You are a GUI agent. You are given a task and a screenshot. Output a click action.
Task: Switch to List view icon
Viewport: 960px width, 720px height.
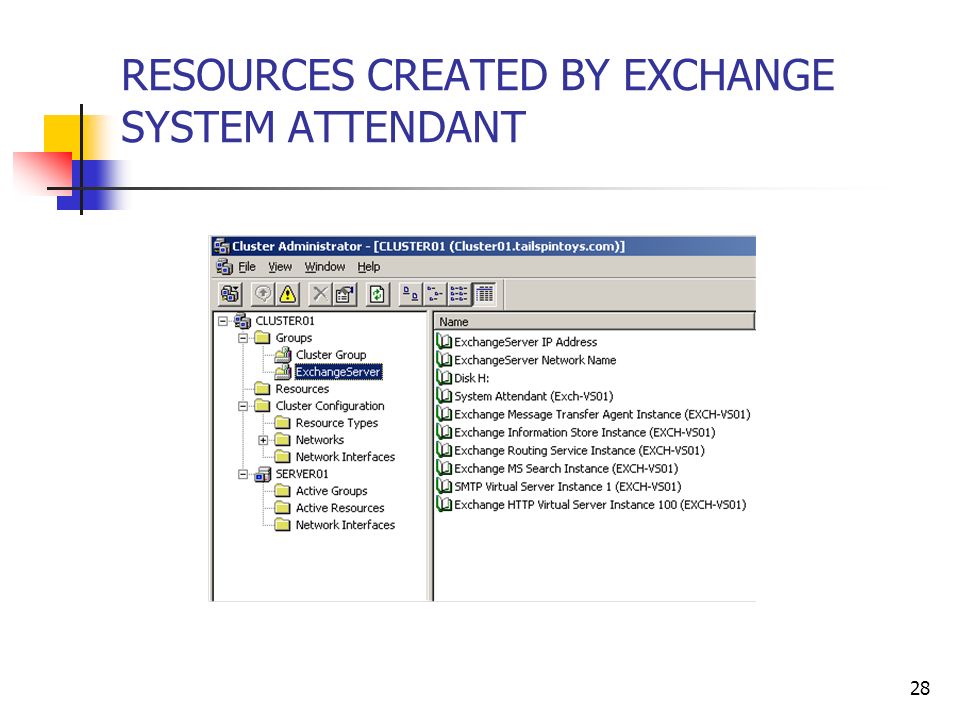pos(459,294)
